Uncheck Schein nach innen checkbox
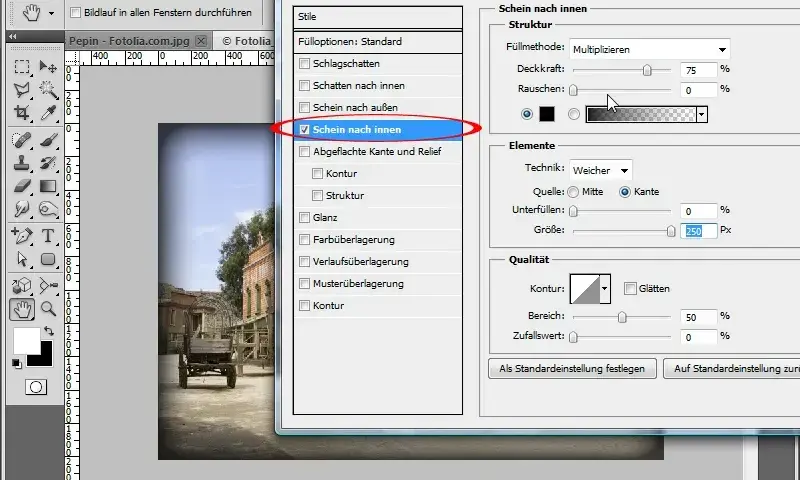 [x=305, y=130]
